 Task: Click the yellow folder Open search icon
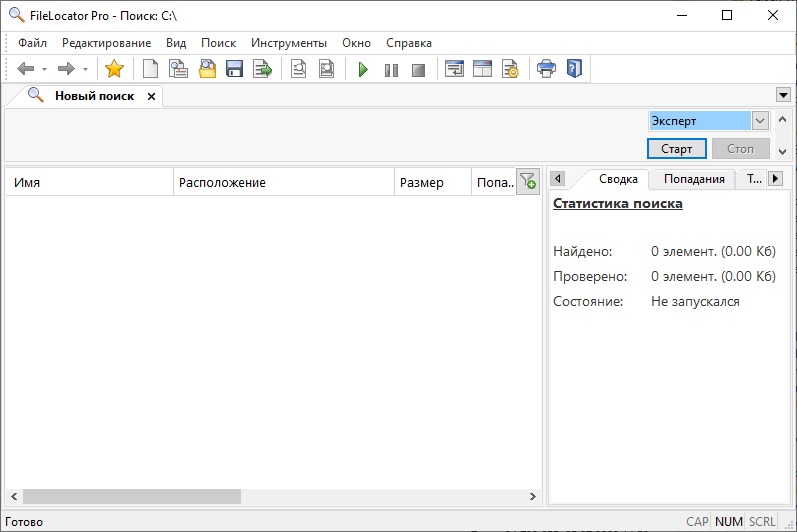(x=207, y=69)
